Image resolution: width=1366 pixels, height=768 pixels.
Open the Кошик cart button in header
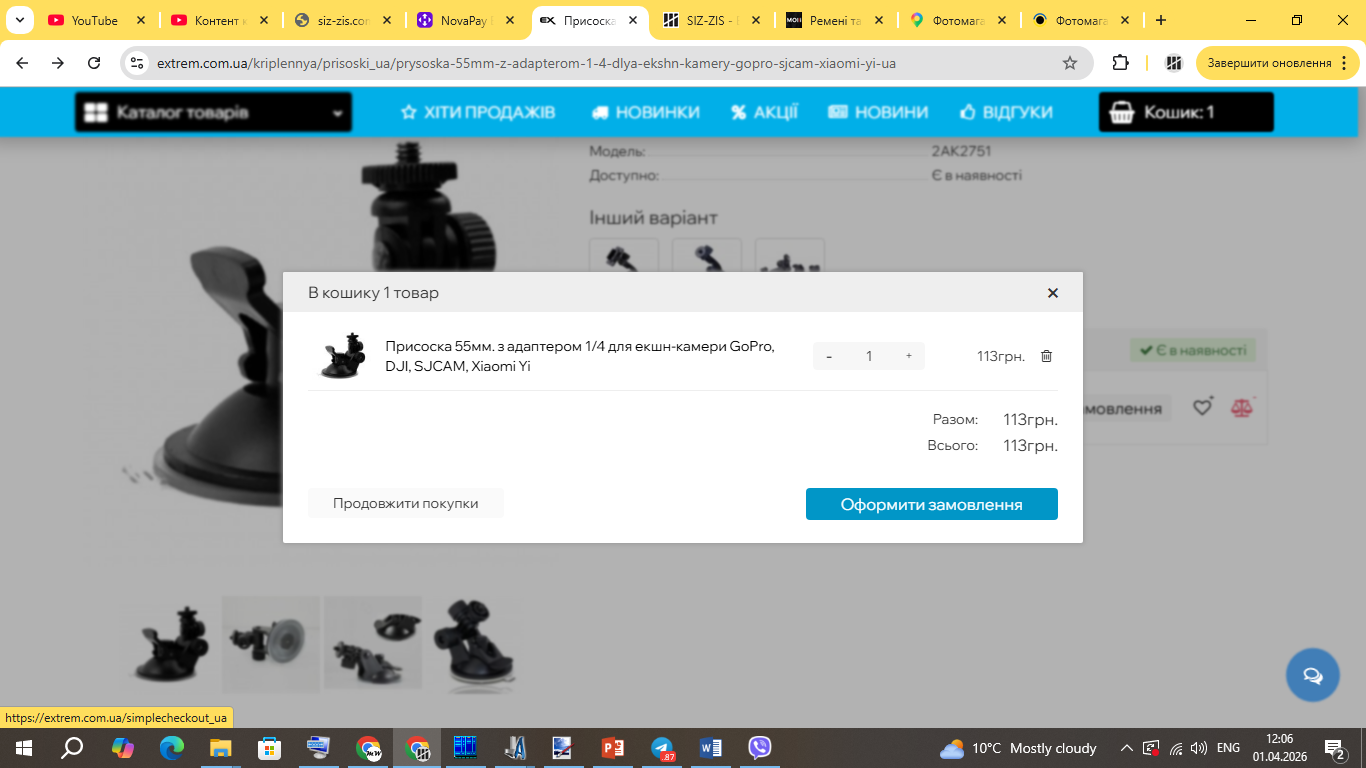(x=1185, y=112)
